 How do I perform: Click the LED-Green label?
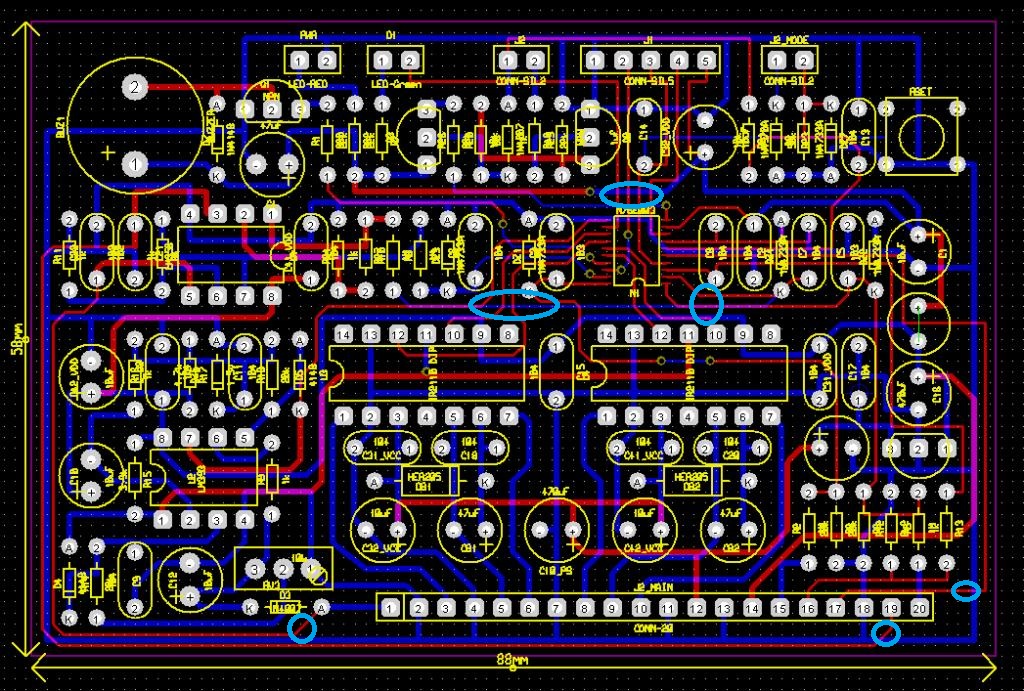click(396, 84)
